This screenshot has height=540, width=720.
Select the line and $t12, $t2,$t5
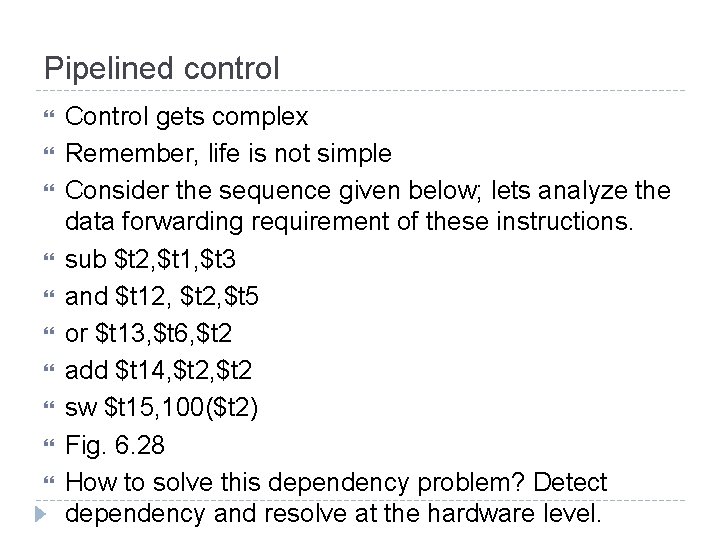click(x=162, y=296)
